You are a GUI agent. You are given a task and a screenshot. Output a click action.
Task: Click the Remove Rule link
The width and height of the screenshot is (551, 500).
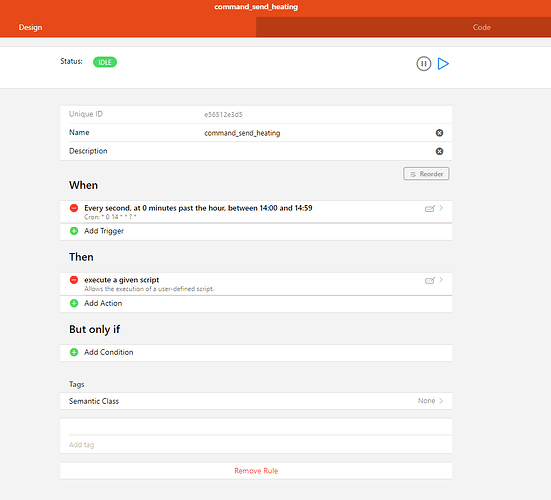point(256,471)
